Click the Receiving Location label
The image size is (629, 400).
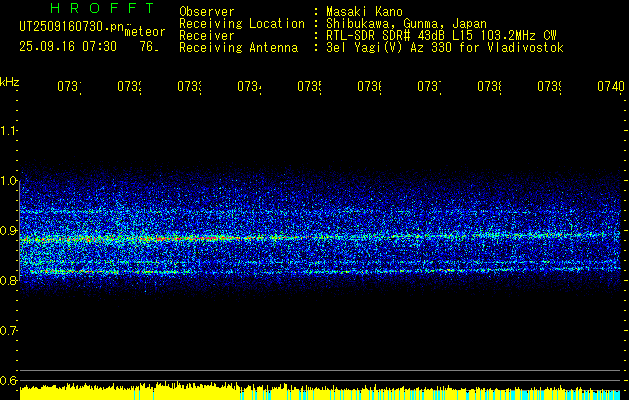(242, 24)
